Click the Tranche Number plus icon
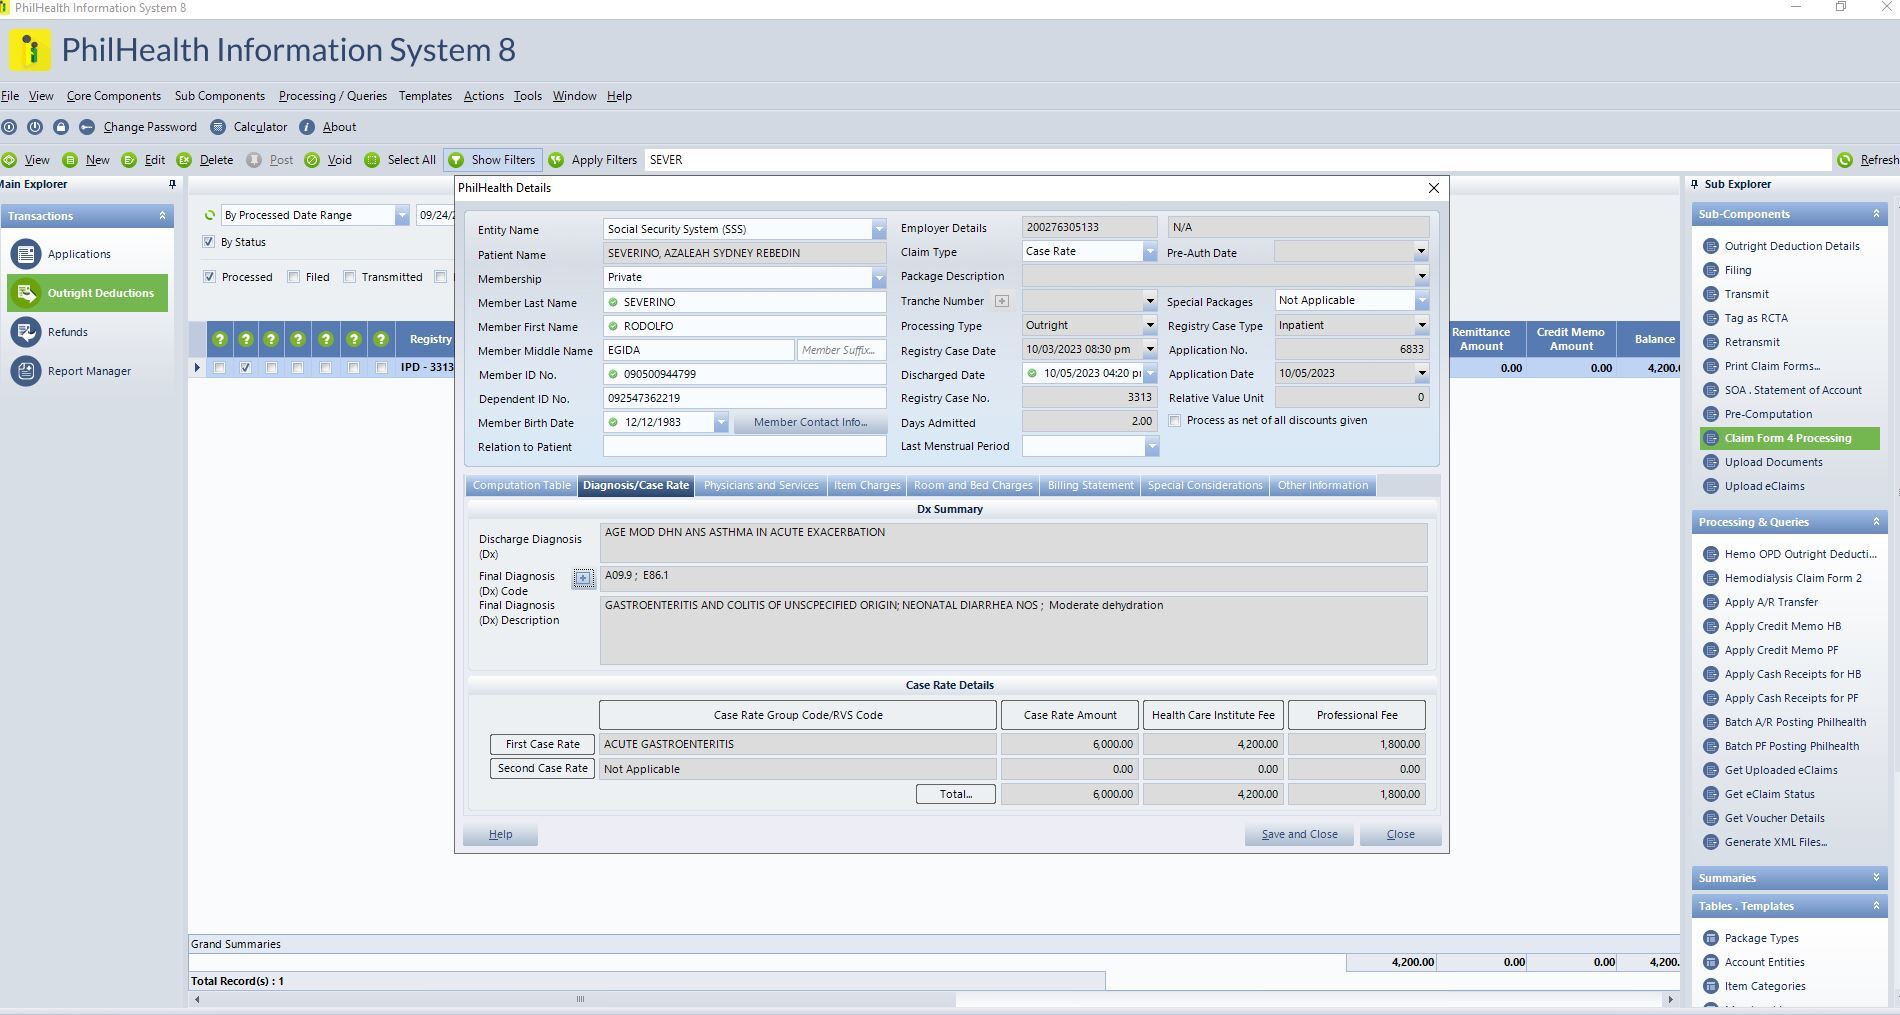Viewport: 1900px width, 1015px height. (x=1001, y=301)
